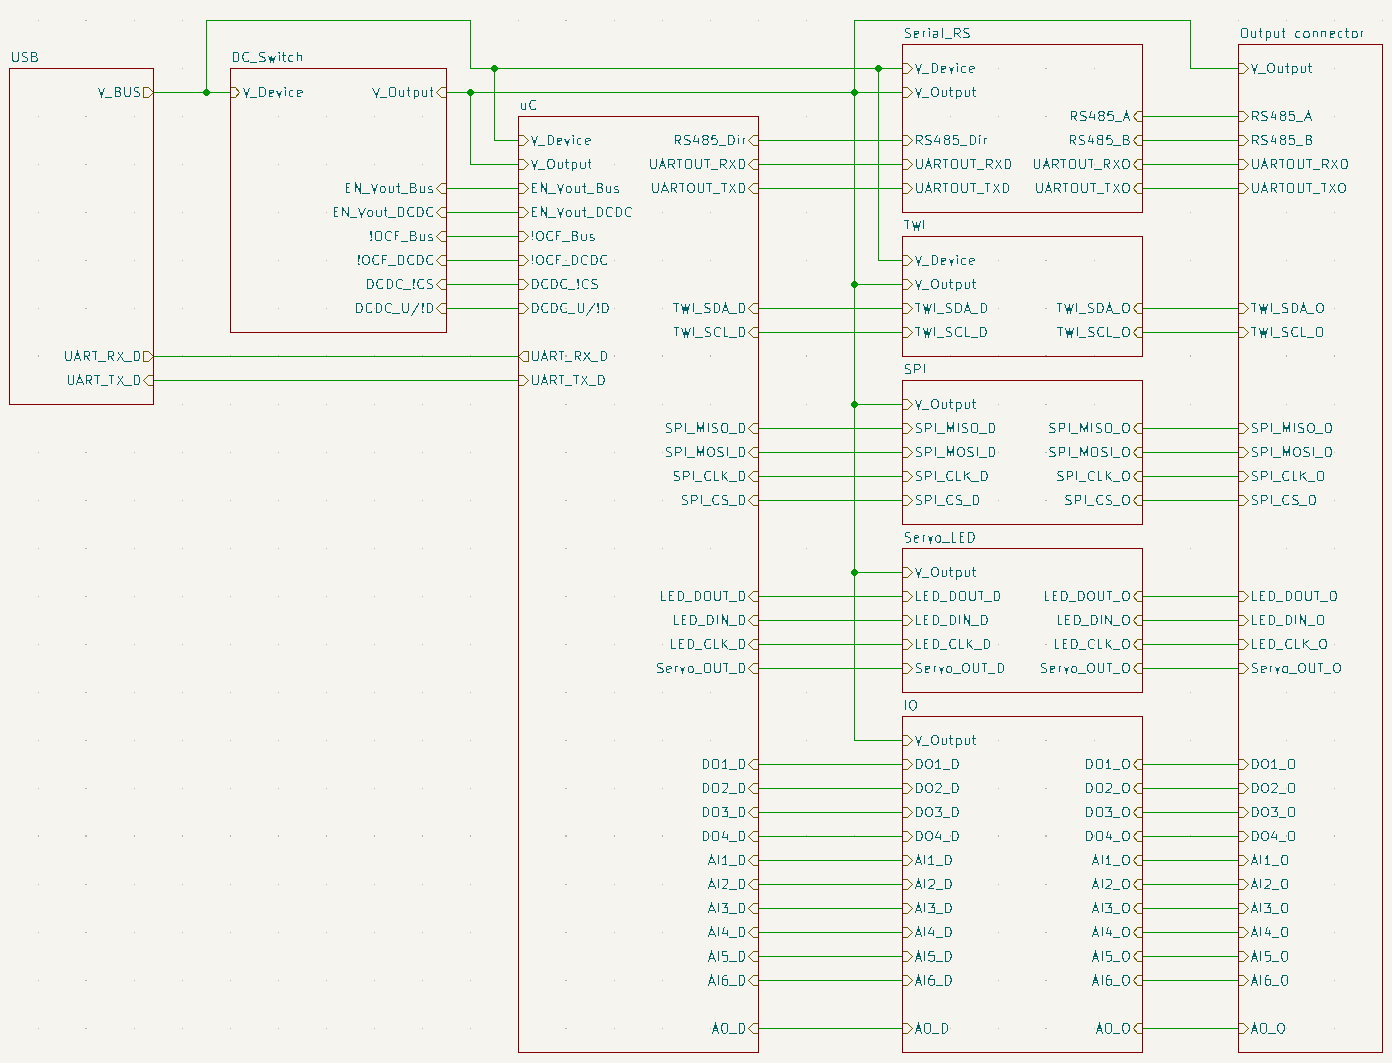1392x1063 pixels.
Task: Select V_BUS pin in USB sheet
Action: pos(125,92)
